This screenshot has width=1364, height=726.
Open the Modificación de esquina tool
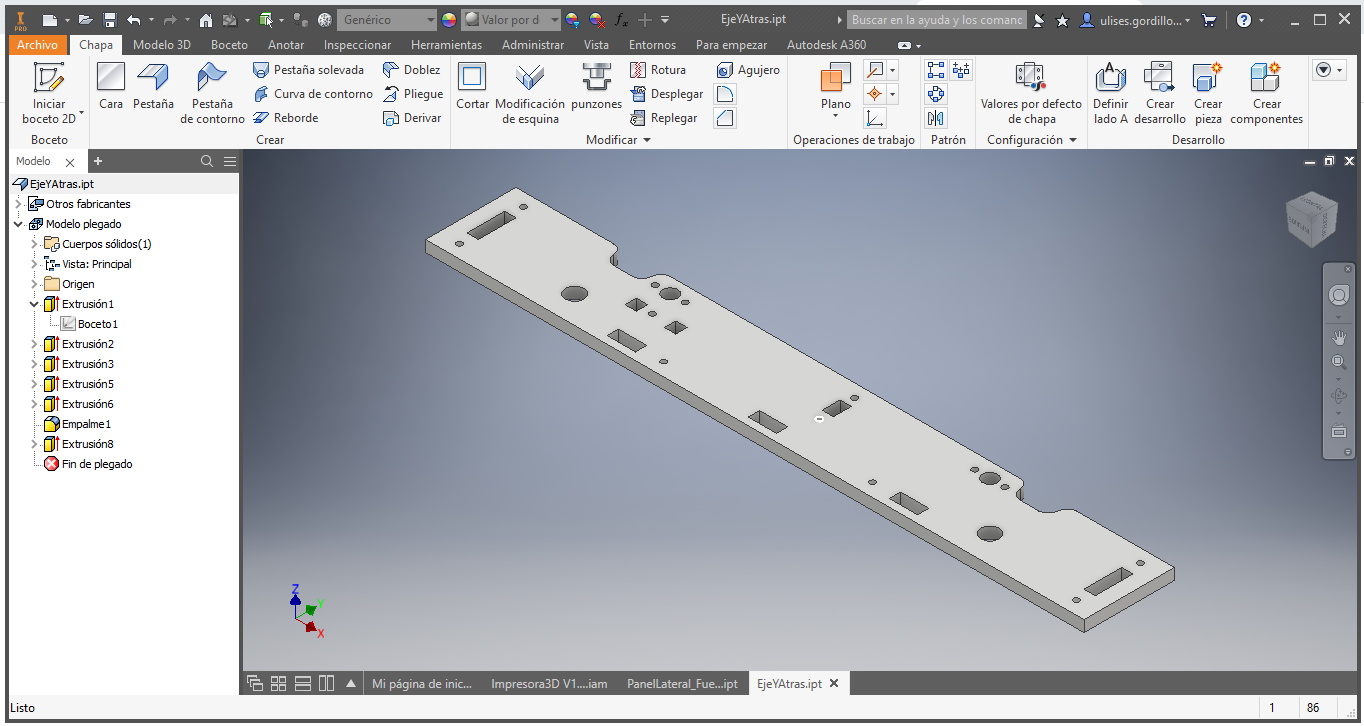click(530, 94)
